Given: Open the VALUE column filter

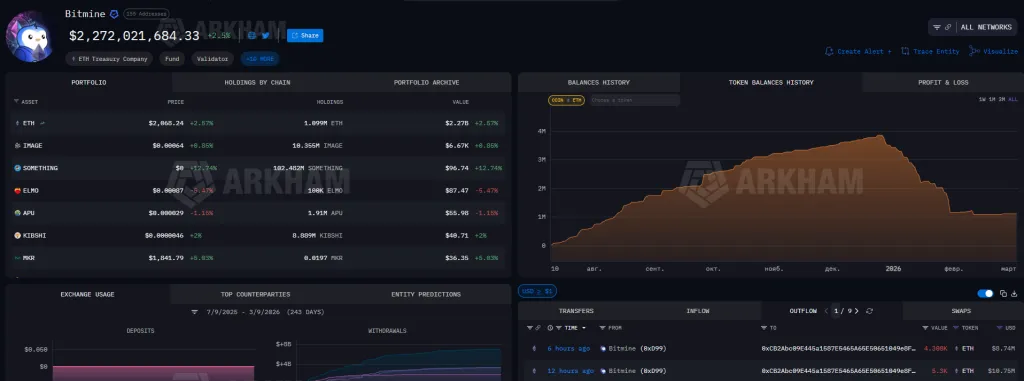Looking at the screenshot, I should click(925, 328).
